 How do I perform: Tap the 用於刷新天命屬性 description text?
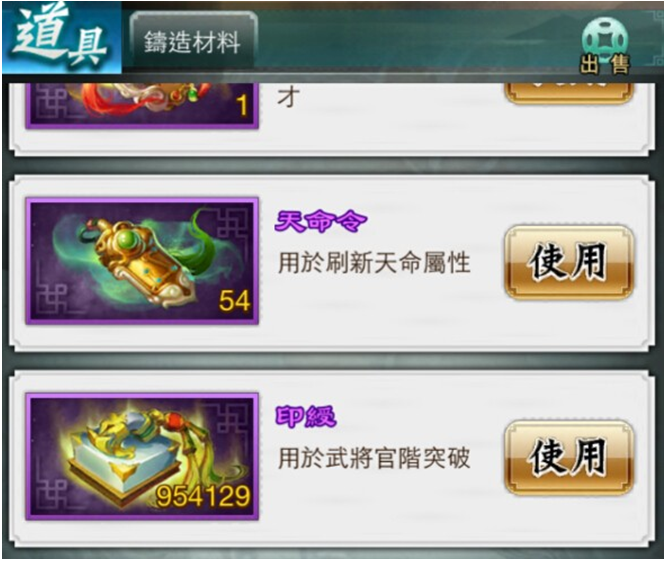pyautogui.click(x=374, y=262)
